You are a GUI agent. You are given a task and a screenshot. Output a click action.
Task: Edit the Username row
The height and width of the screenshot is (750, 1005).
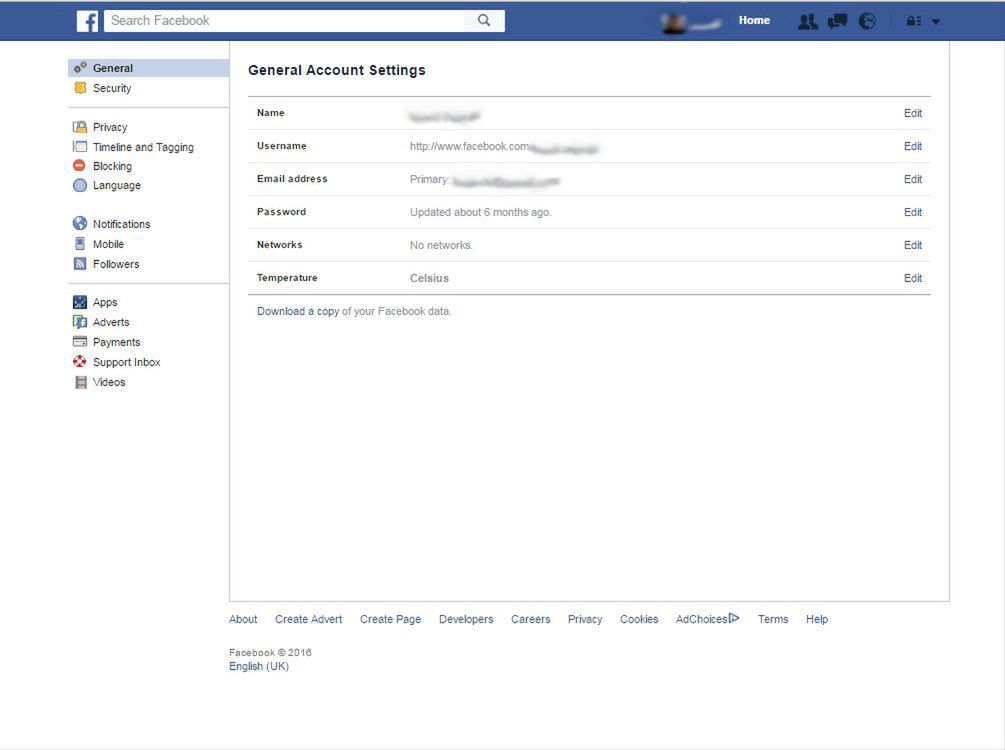[913, 146]
